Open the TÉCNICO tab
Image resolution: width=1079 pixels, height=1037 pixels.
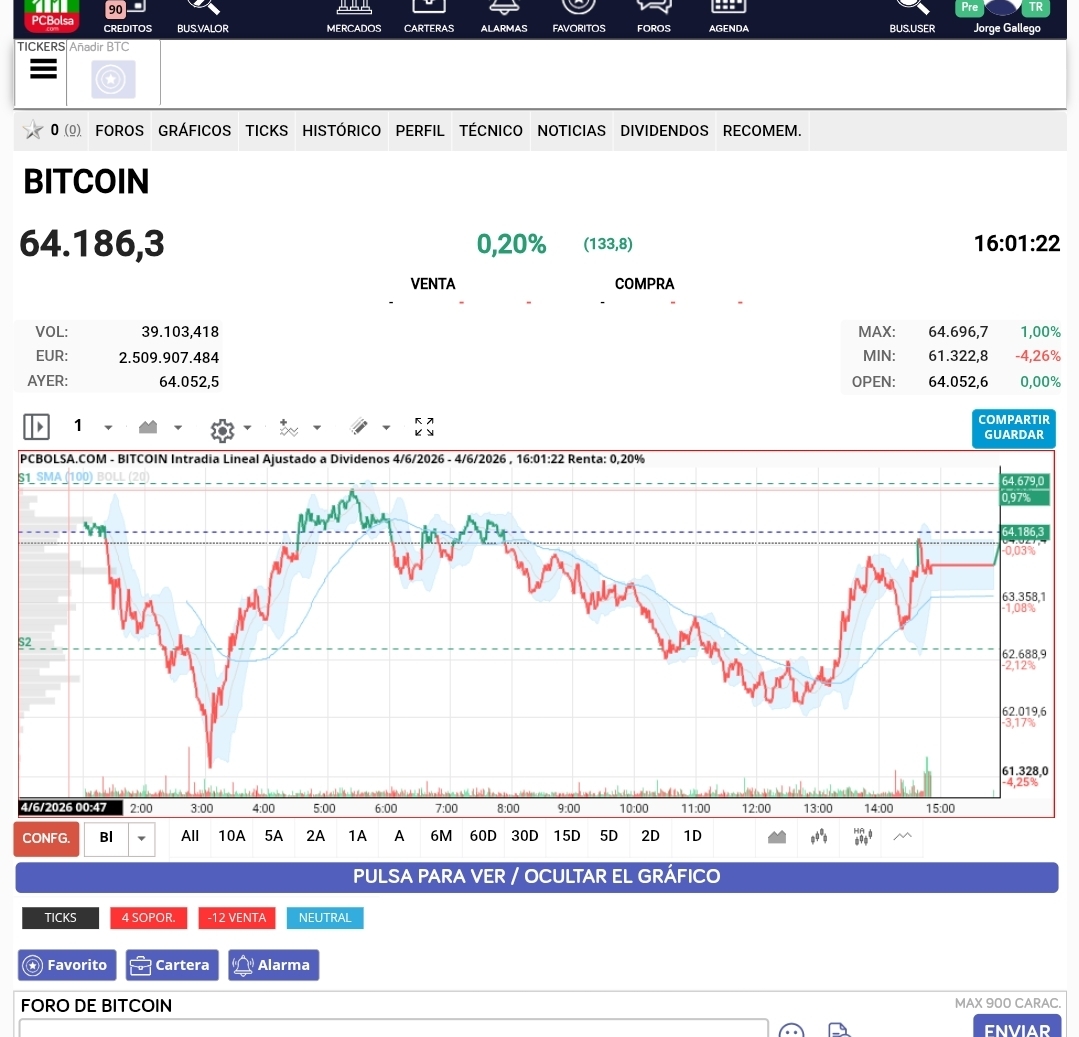pyautogui.click(x=491, y=131)
